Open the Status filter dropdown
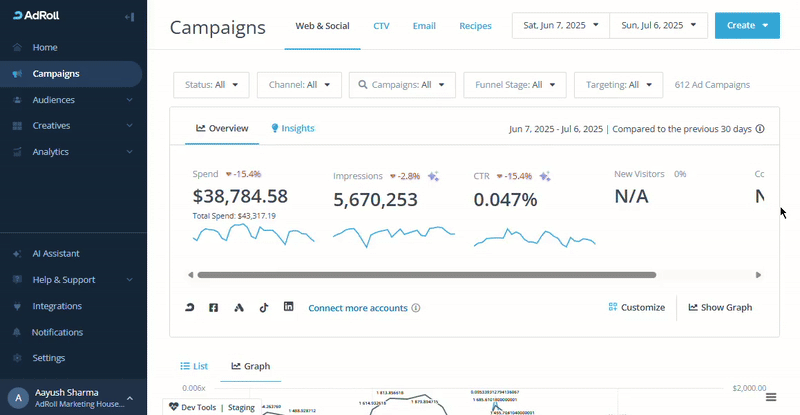Image resolution: width=800 pixels, height=415 pixels. (x=211, y=85)
